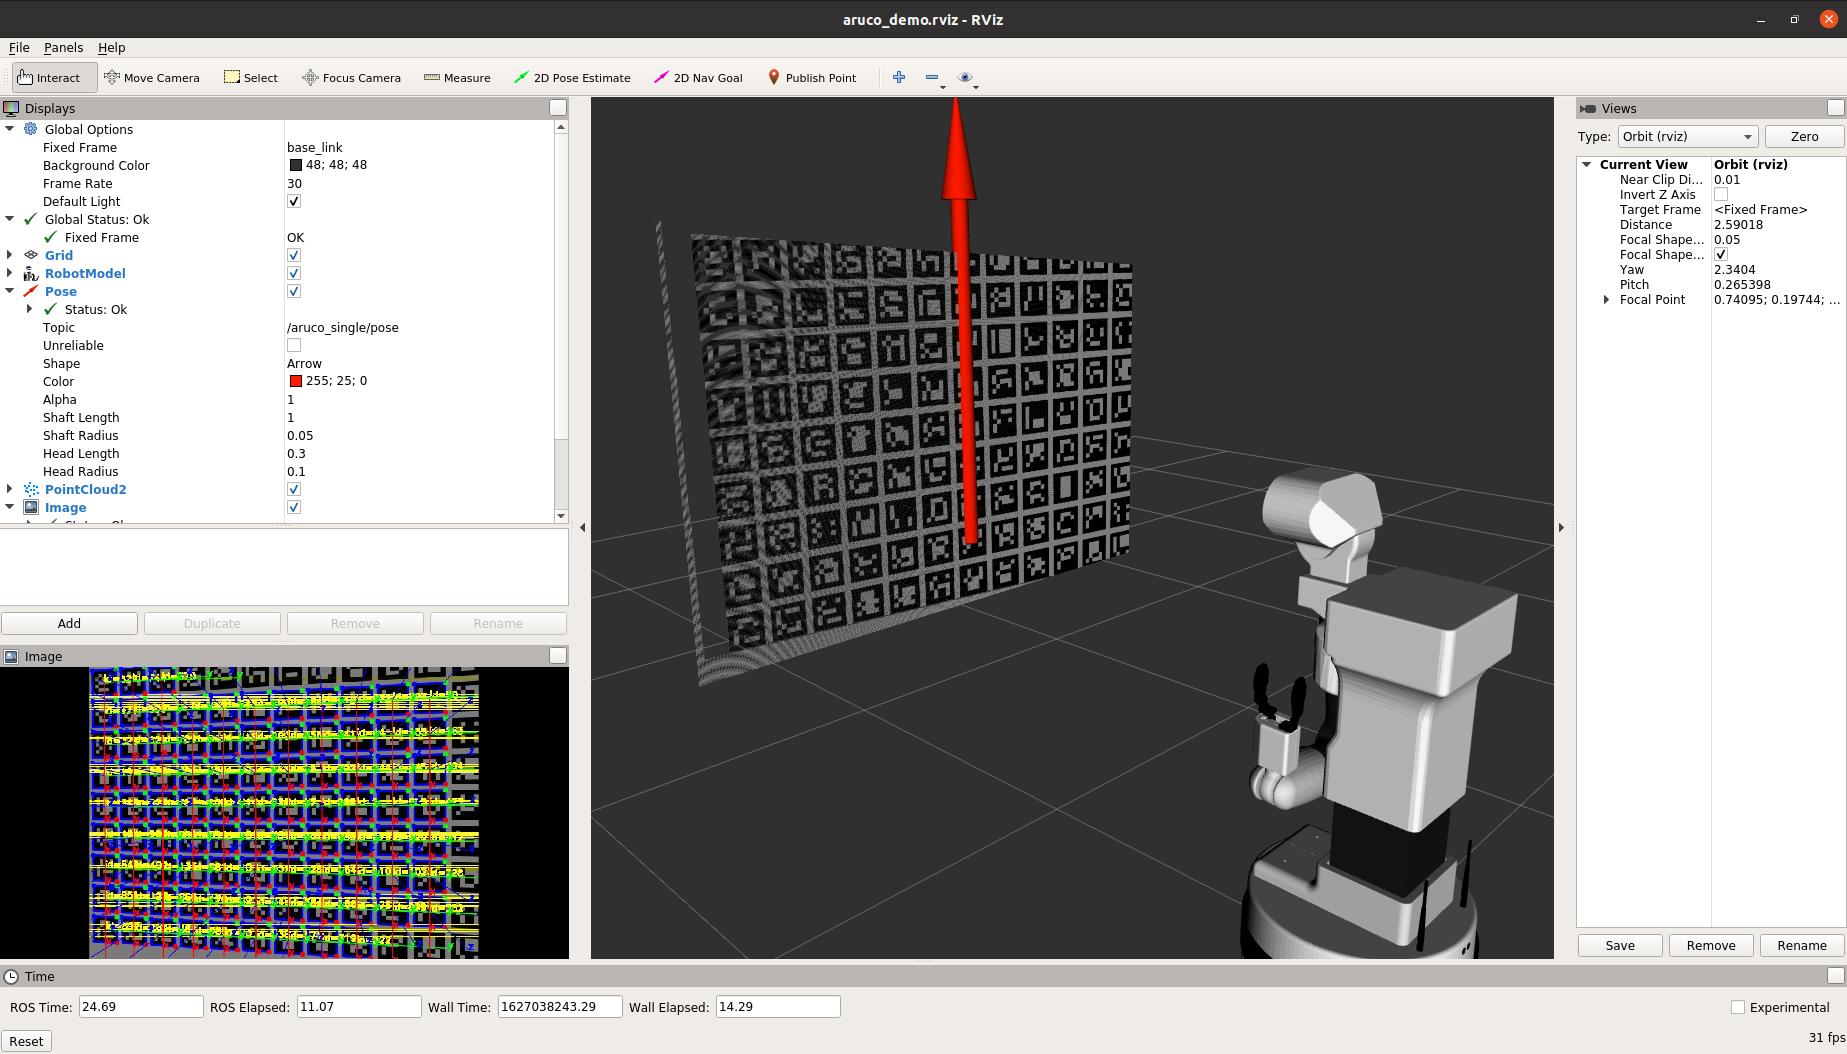Toggle the Default Light checkbox
Viewport: 1847px width, 1054px height.
click(x=294, y=201)
